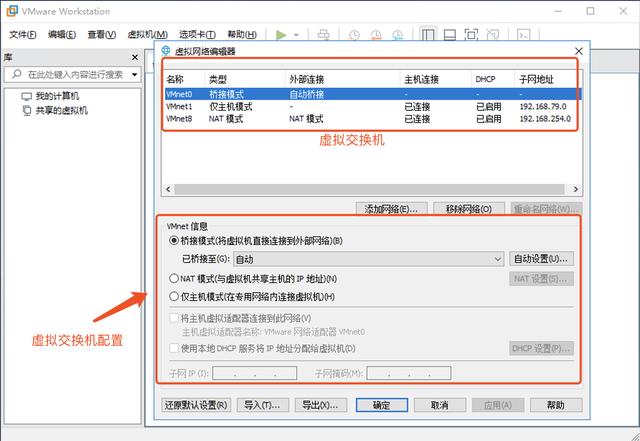
Task: Click the 导入(T)... button
Action: [262, 405]
